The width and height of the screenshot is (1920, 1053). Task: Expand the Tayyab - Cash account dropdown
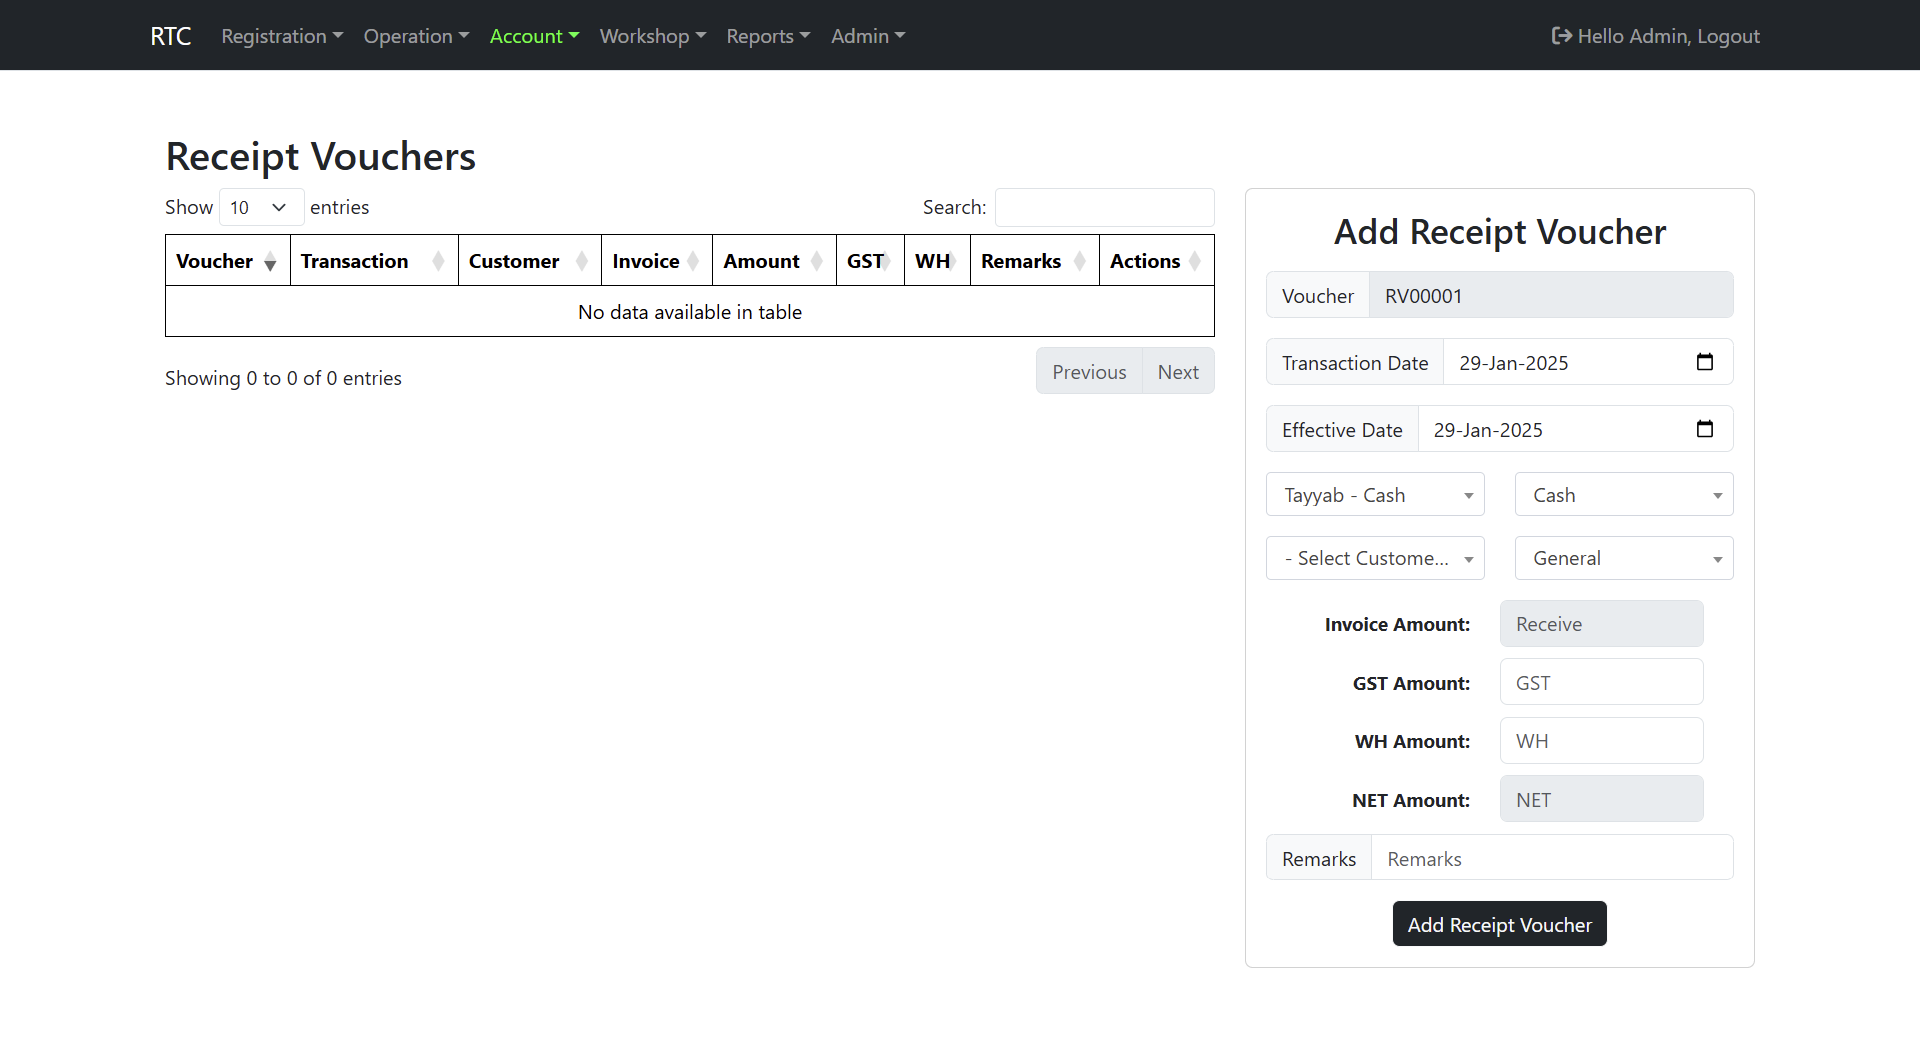point(1375,495)
